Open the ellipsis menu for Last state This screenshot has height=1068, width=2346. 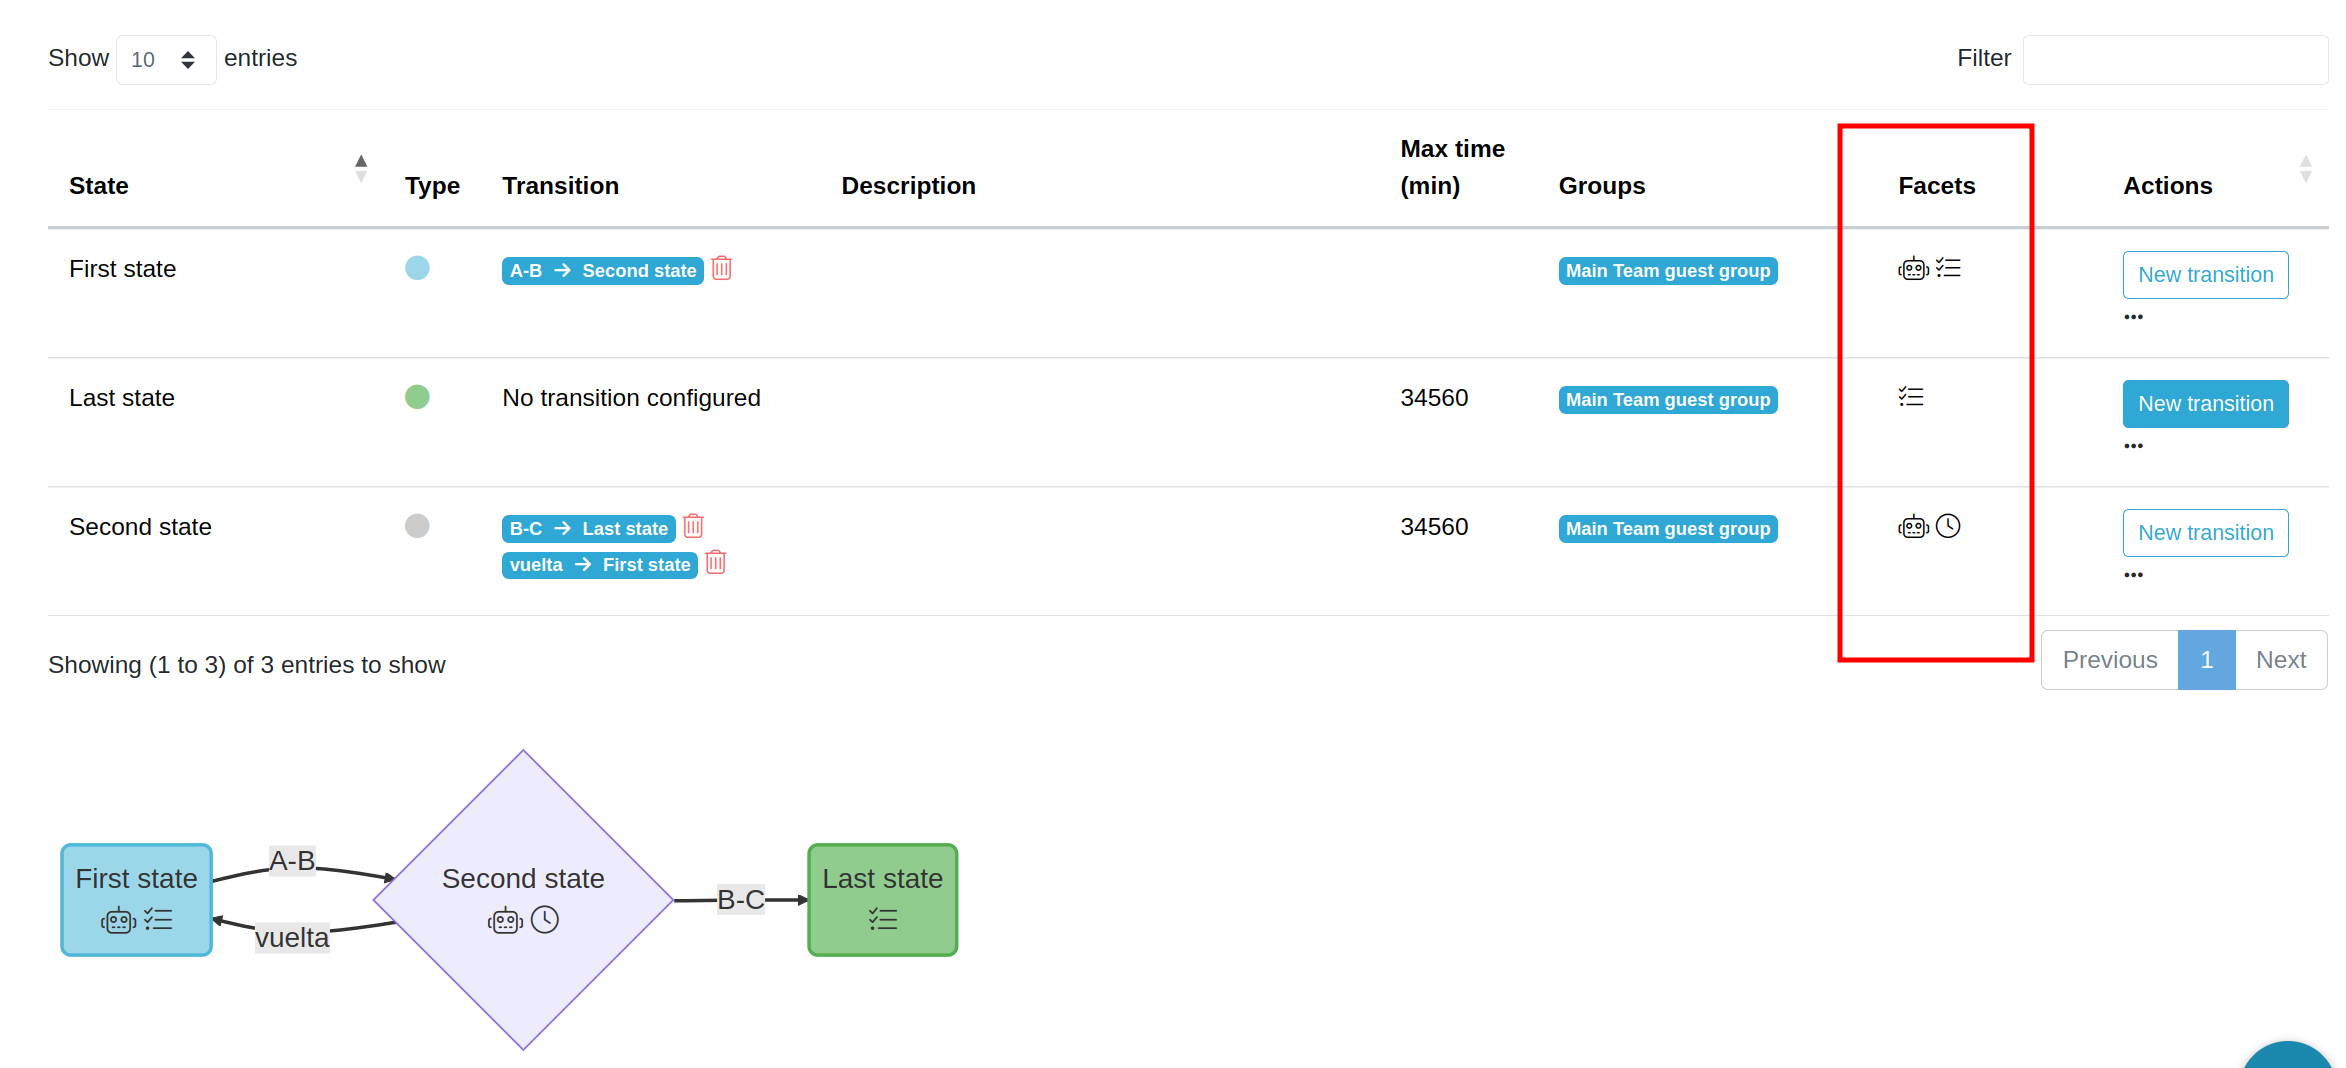tap(2133, 446)
